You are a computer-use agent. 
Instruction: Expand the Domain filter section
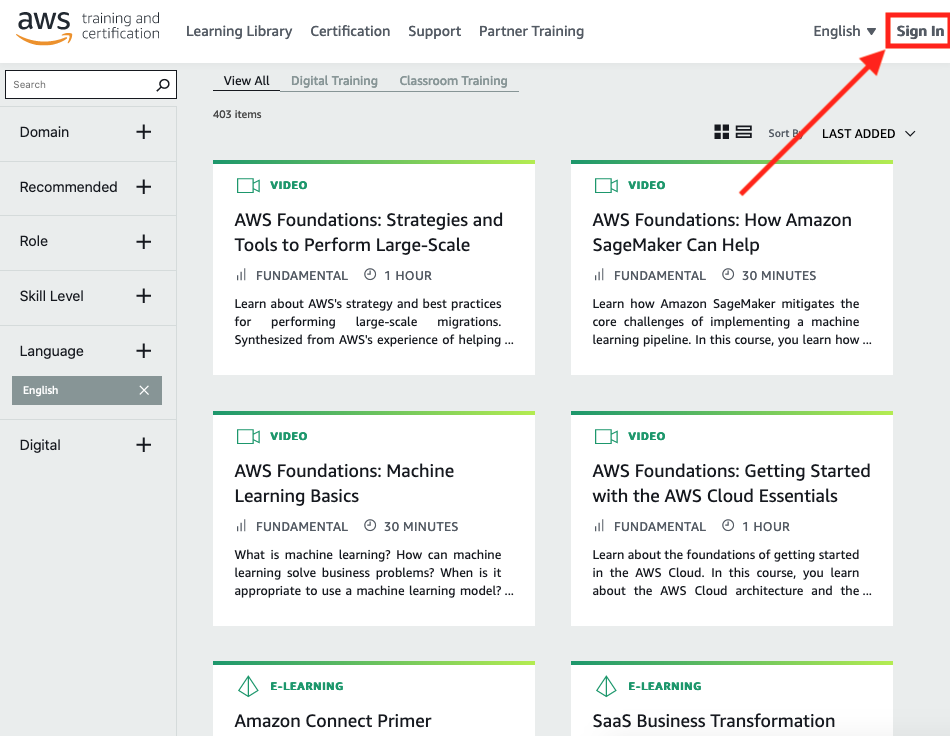pos(143,131)
